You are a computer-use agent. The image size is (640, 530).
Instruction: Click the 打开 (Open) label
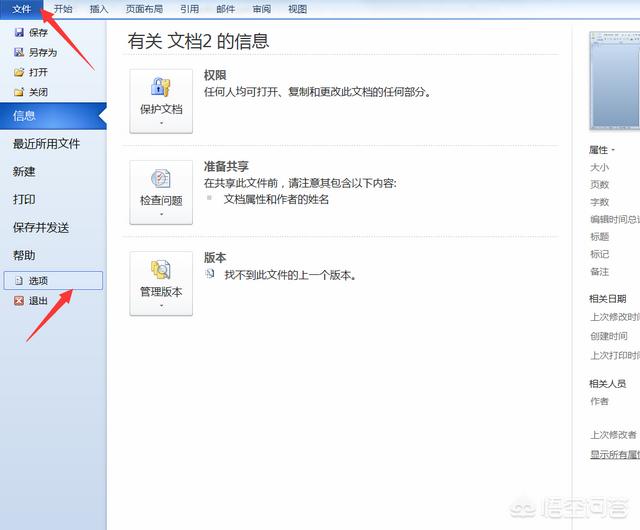[x=38, y=72]
